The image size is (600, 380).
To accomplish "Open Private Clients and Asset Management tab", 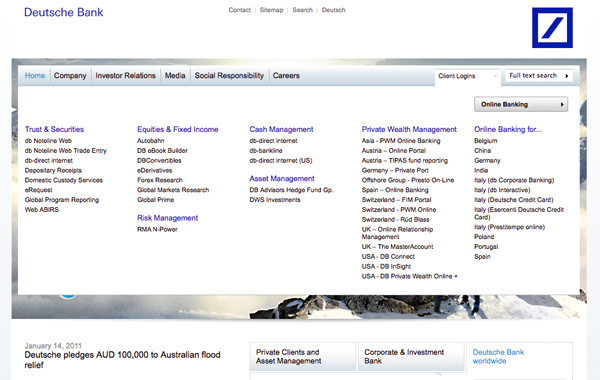I will point(303,357).
